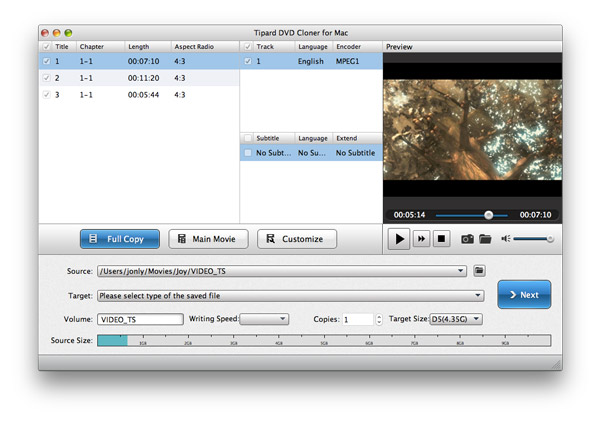This screenshot has width=600, height=422.
Task: Select the Full Copy mode
Action: (x=120, y=239)
